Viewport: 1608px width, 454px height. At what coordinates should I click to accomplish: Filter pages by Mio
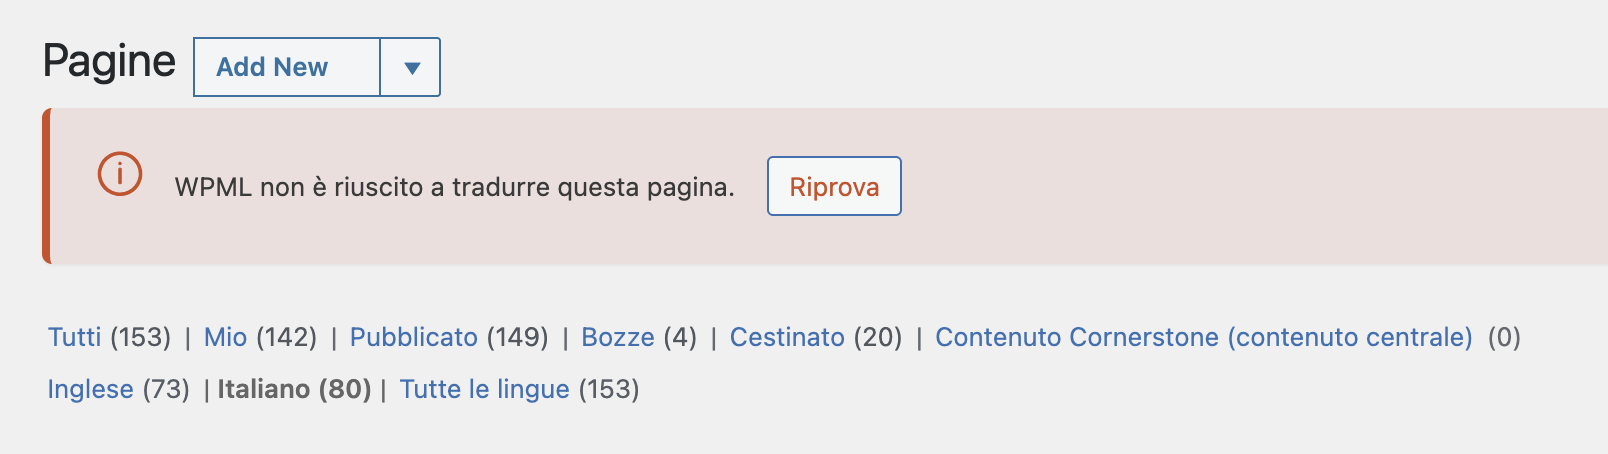coord(225,337)
